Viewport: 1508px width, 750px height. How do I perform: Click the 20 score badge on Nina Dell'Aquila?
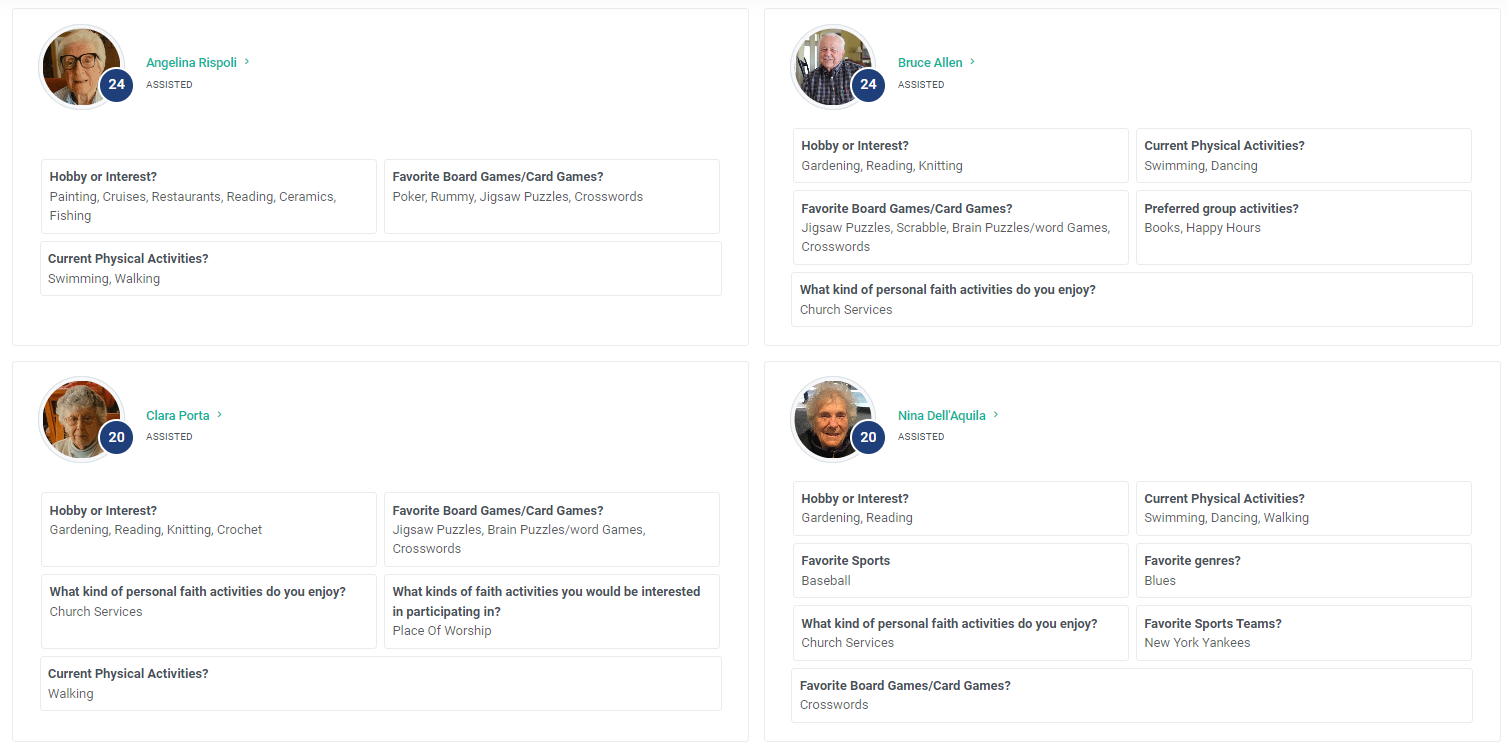868,437
